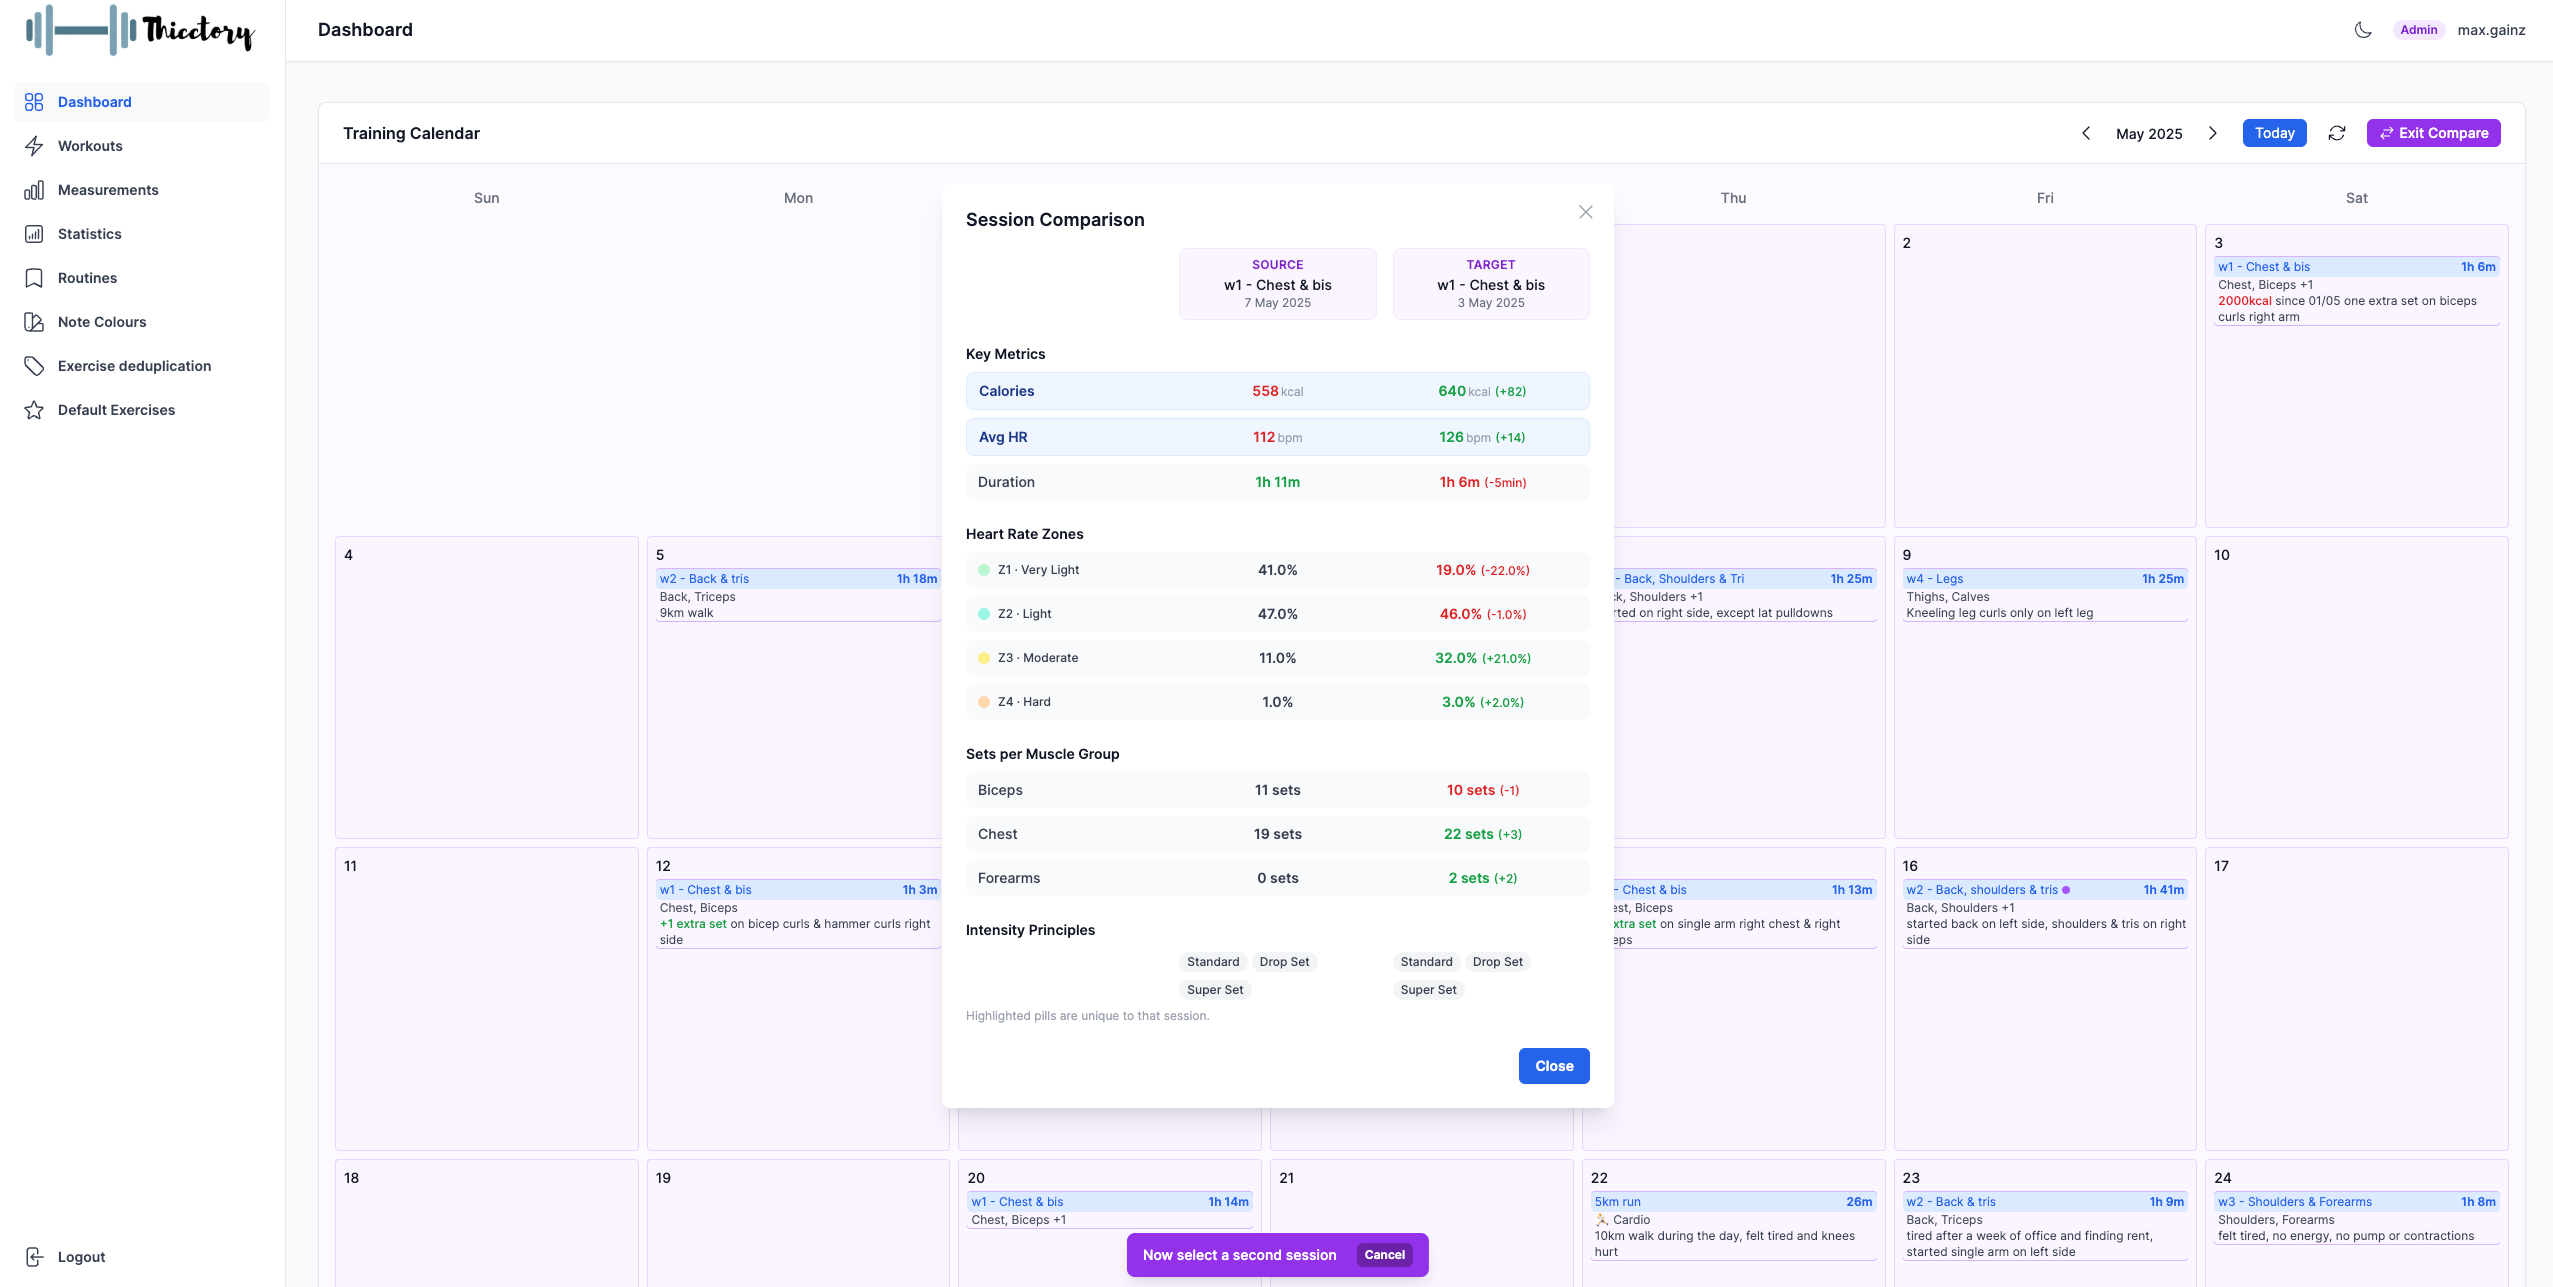Close Session Comparison with X icon
The image size is (2553, 1287).
(x=1586, y=212)
